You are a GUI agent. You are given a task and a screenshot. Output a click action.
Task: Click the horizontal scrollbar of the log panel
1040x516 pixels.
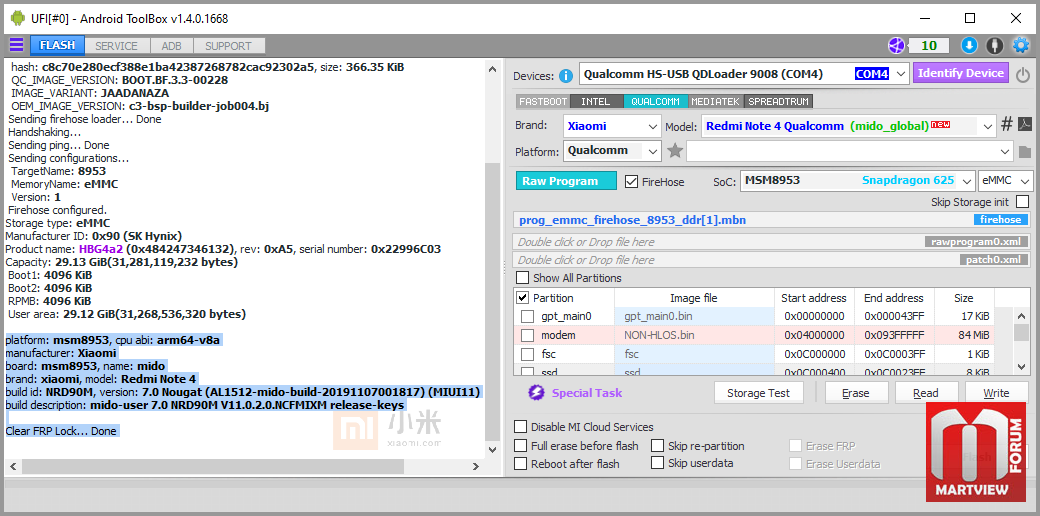click(244, 467)
